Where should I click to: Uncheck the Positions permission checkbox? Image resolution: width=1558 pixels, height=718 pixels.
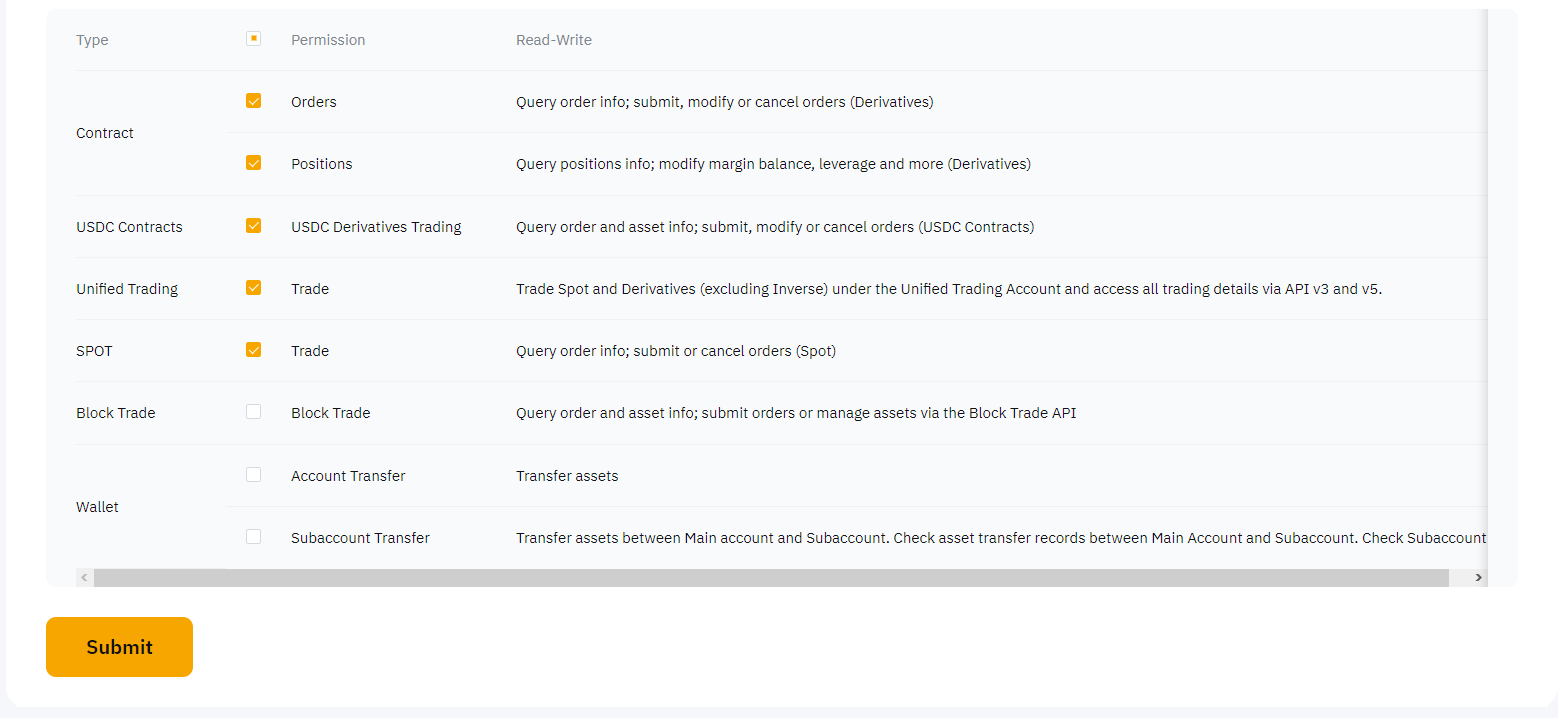coord(254,163)
